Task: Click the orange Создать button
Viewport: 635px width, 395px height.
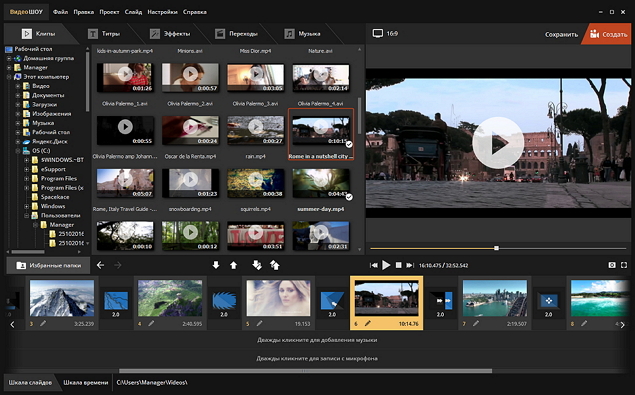Action: tap(608, 34)
